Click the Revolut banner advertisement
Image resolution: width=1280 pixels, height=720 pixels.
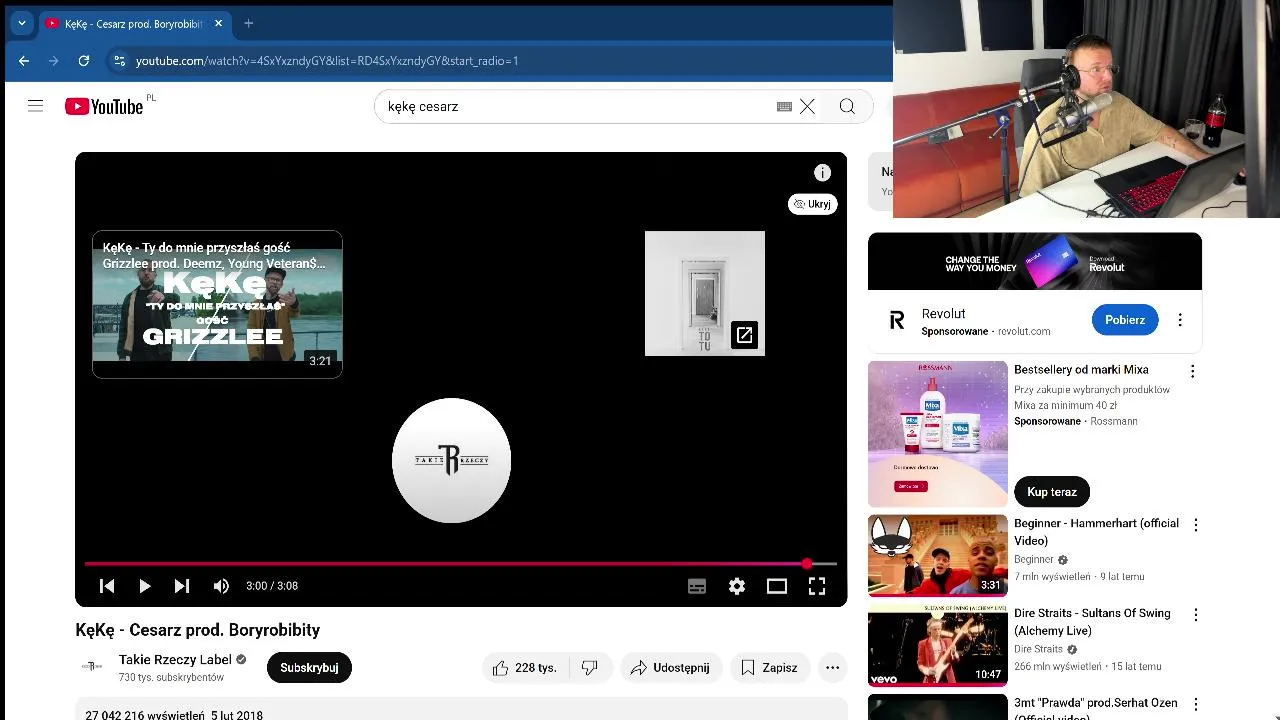point(1035,262)
